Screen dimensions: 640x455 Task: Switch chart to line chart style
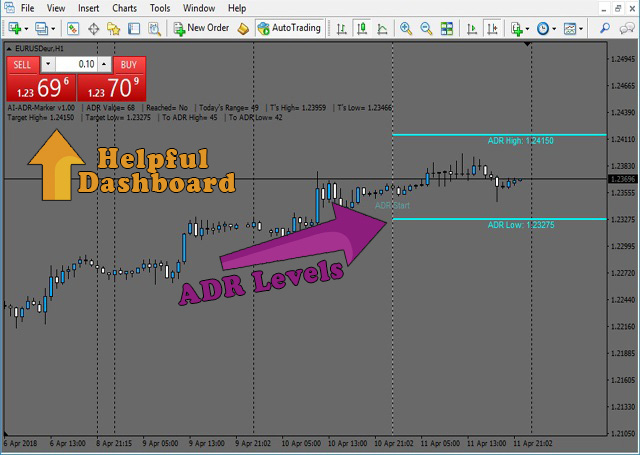point(383,28)
